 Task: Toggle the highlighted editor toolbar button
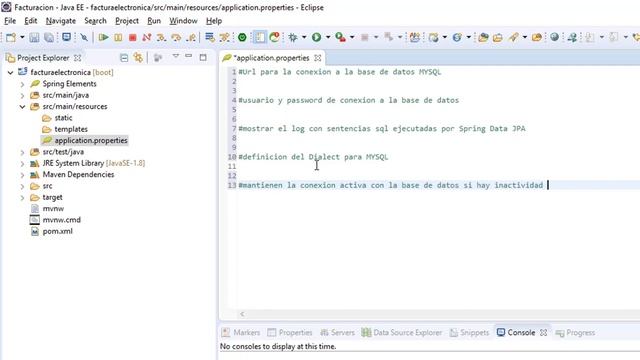260,38
